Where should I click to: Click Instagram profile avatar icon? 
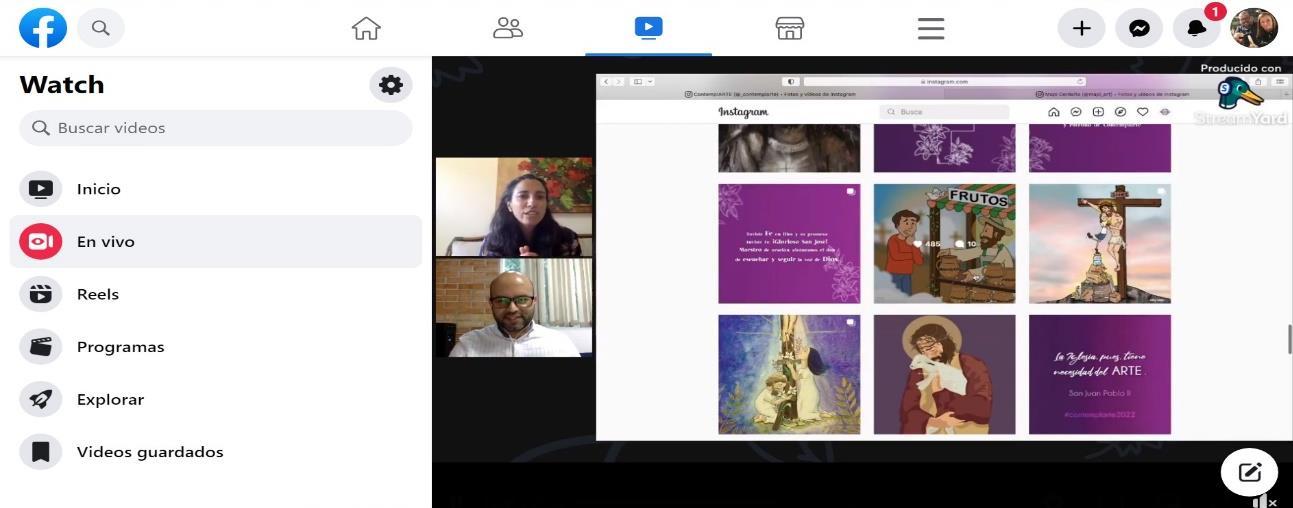1164,112
